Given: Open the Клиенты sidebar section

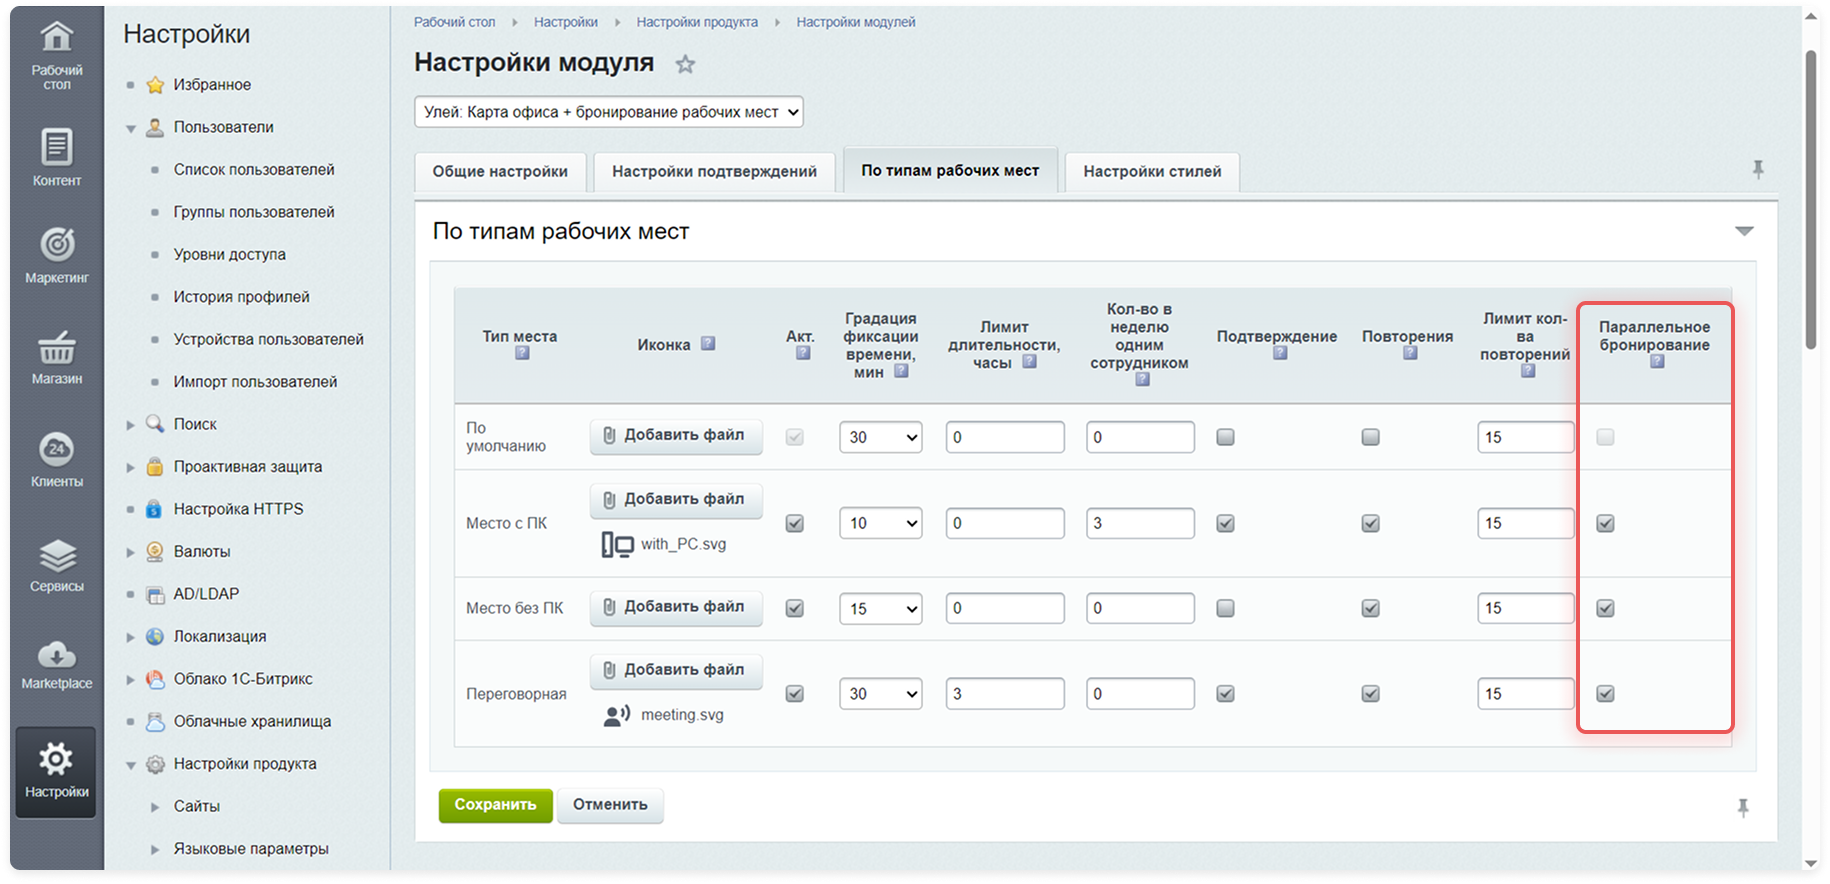Looking at the screenshot, I should (57, 459).
